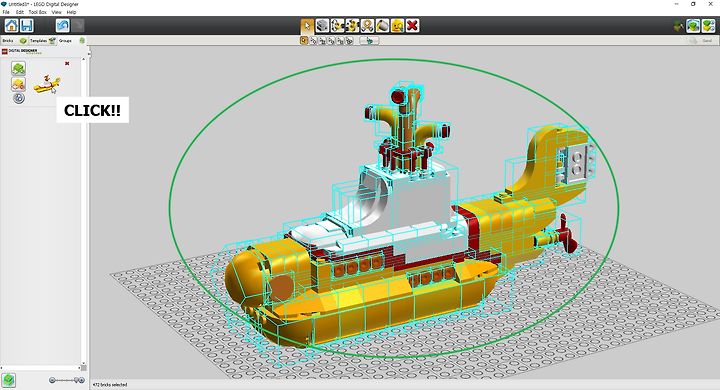Open the Help menu

(71, 12)
